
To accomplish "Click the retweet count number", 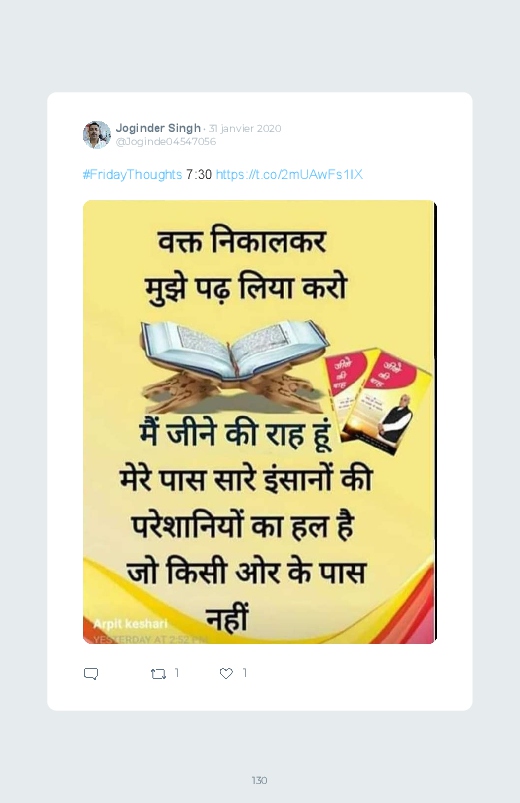I will (177, 672).
